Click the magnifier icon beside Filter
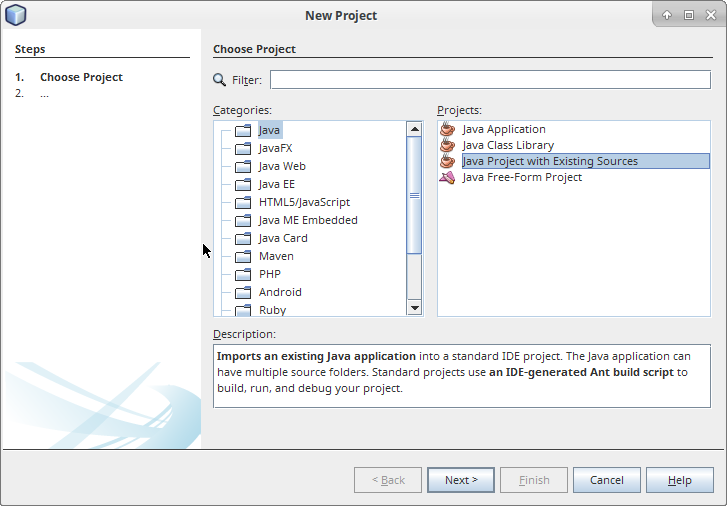This screenshot has width=727, height=506. coord(220,80)
